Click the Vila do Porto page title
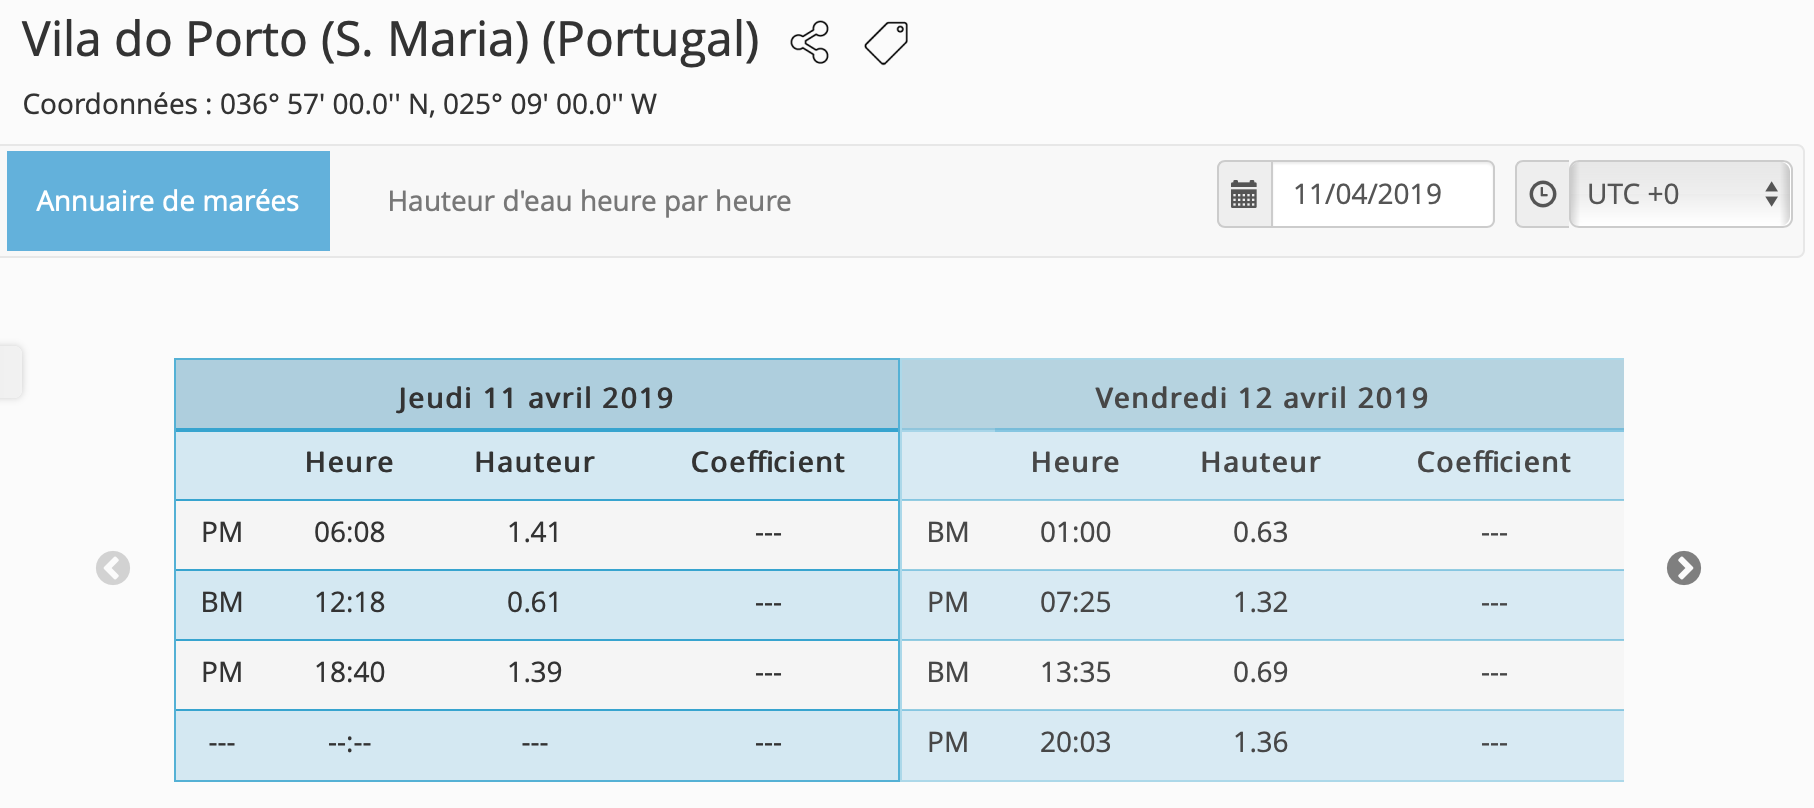1814x808 pixels. click(x=391, y=40)
